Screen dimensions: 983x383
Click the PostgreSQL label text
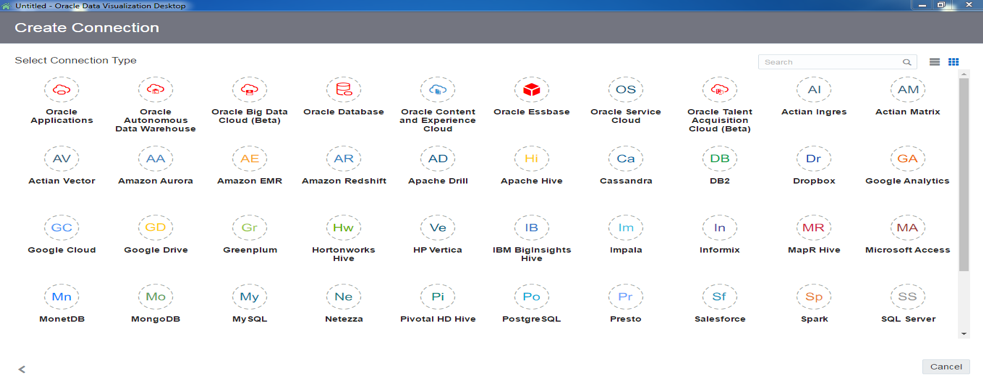532,318
